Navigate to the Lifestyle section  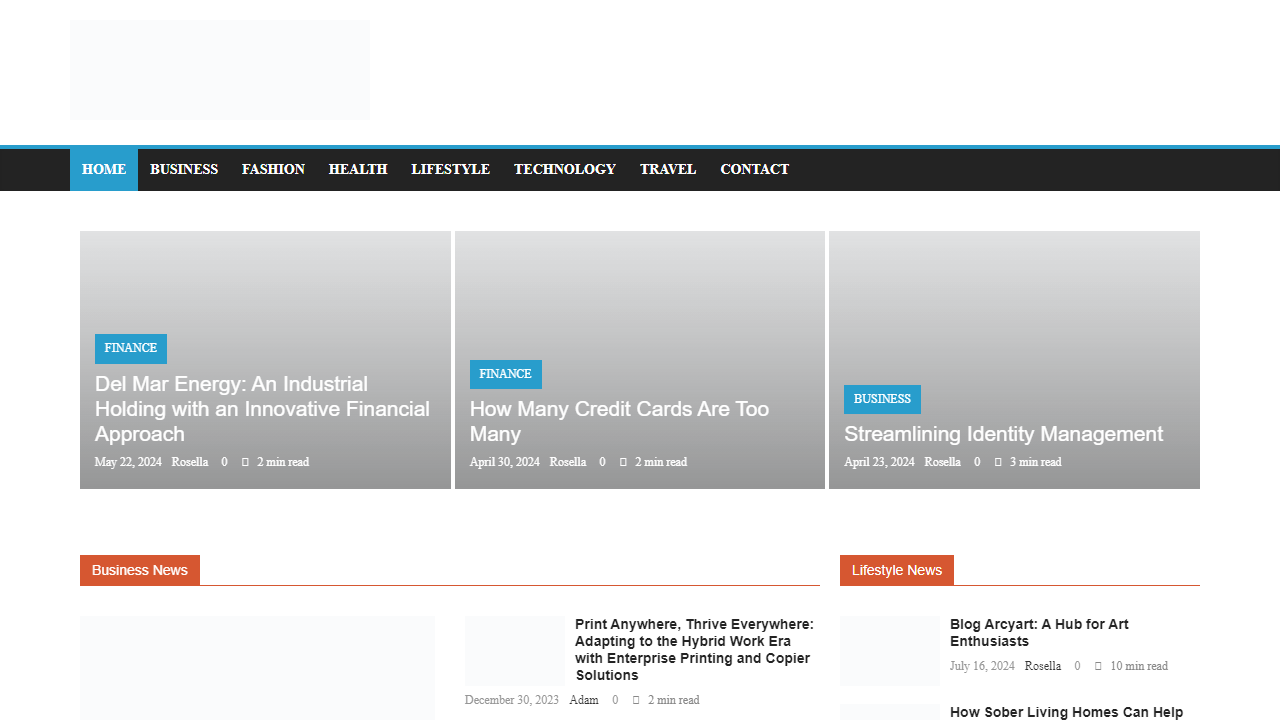tap(450, 170)
